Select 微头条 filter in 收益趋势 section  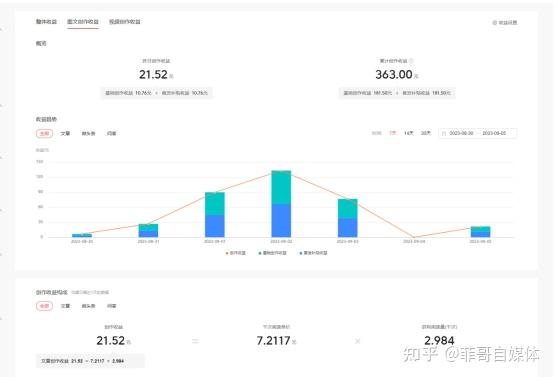(x=88, y=134)
